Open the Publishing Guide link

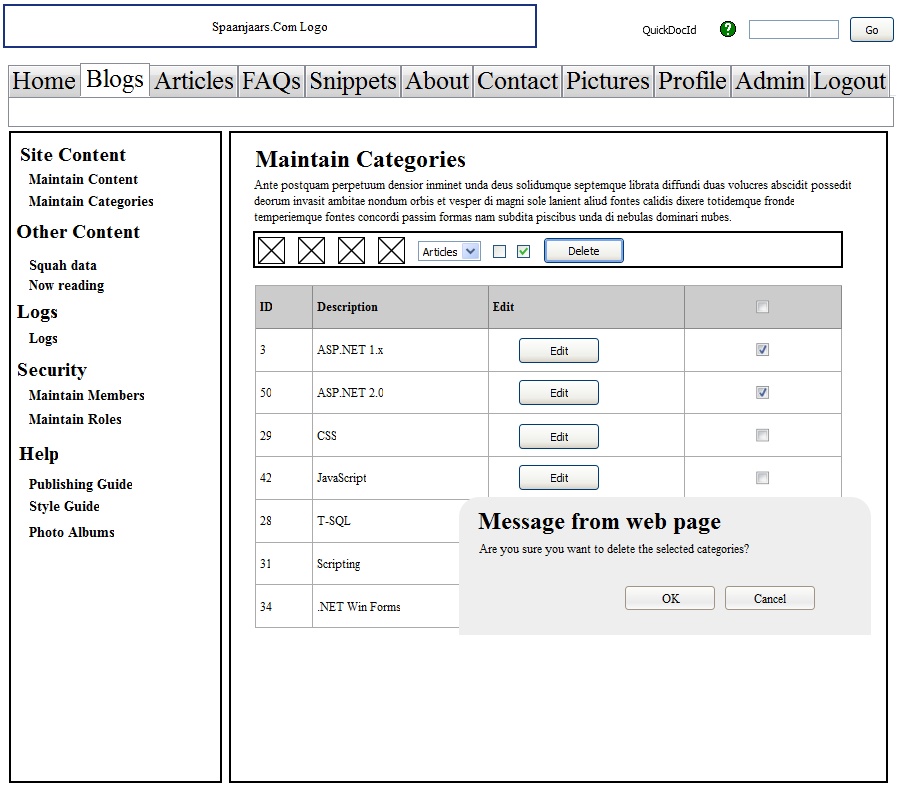[81, 484]
